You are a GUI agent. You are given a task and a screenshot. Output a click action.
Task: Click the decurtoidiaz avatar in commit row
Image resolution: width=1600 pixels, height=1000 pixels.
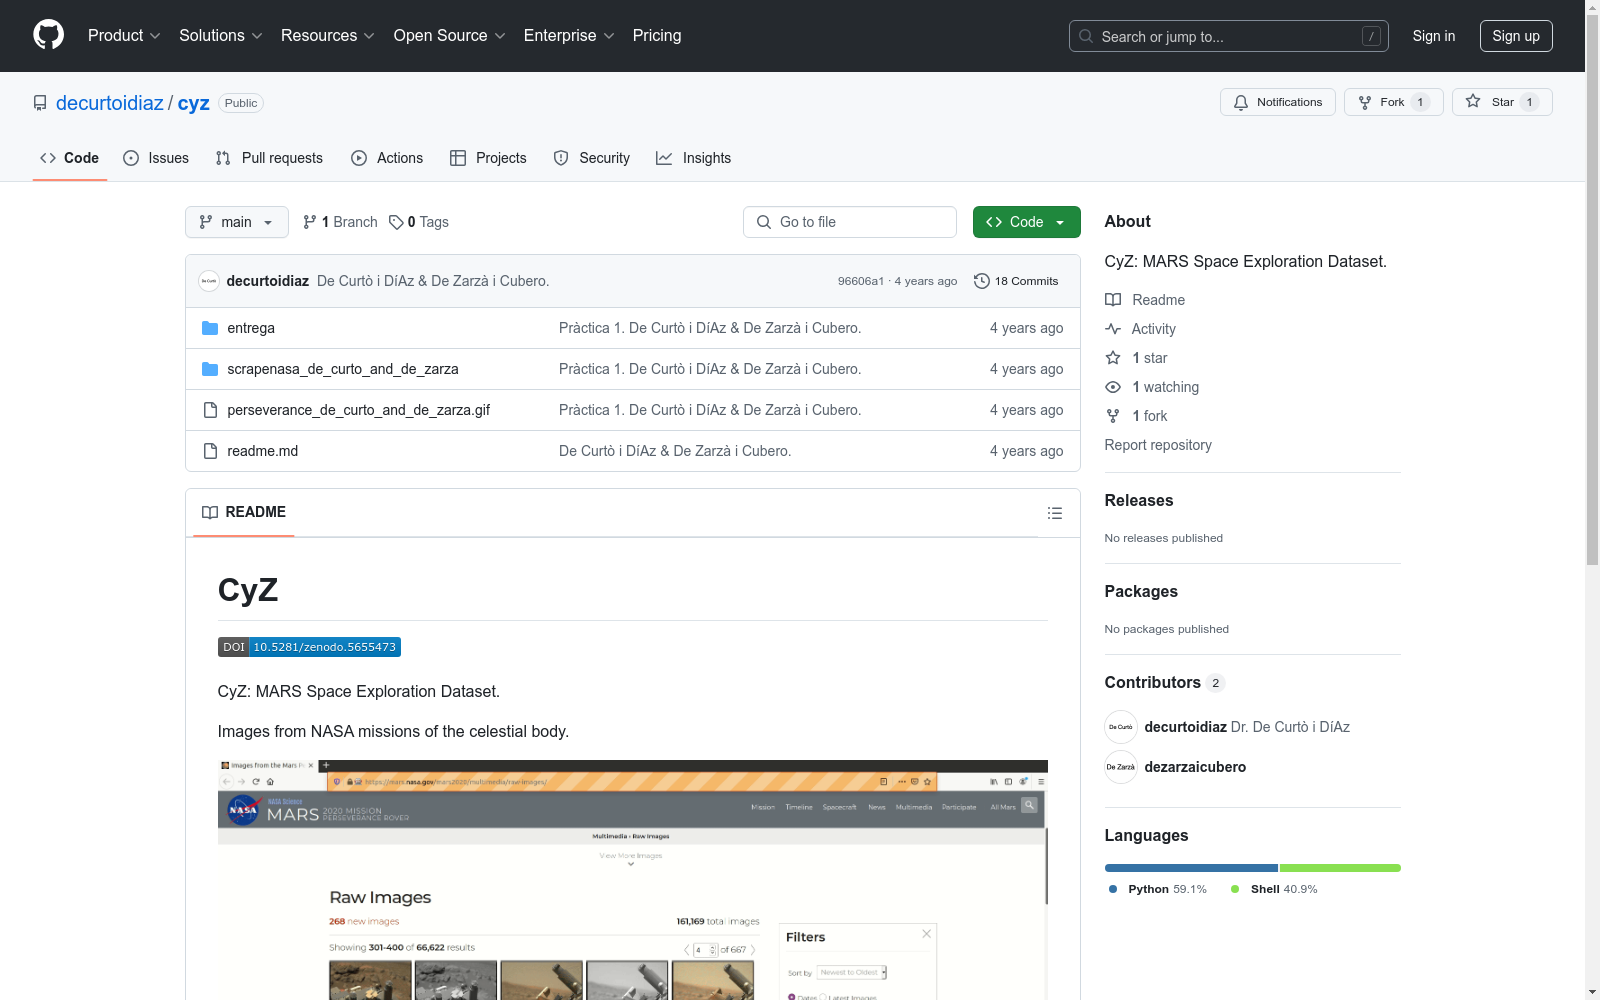pos(209,281)
